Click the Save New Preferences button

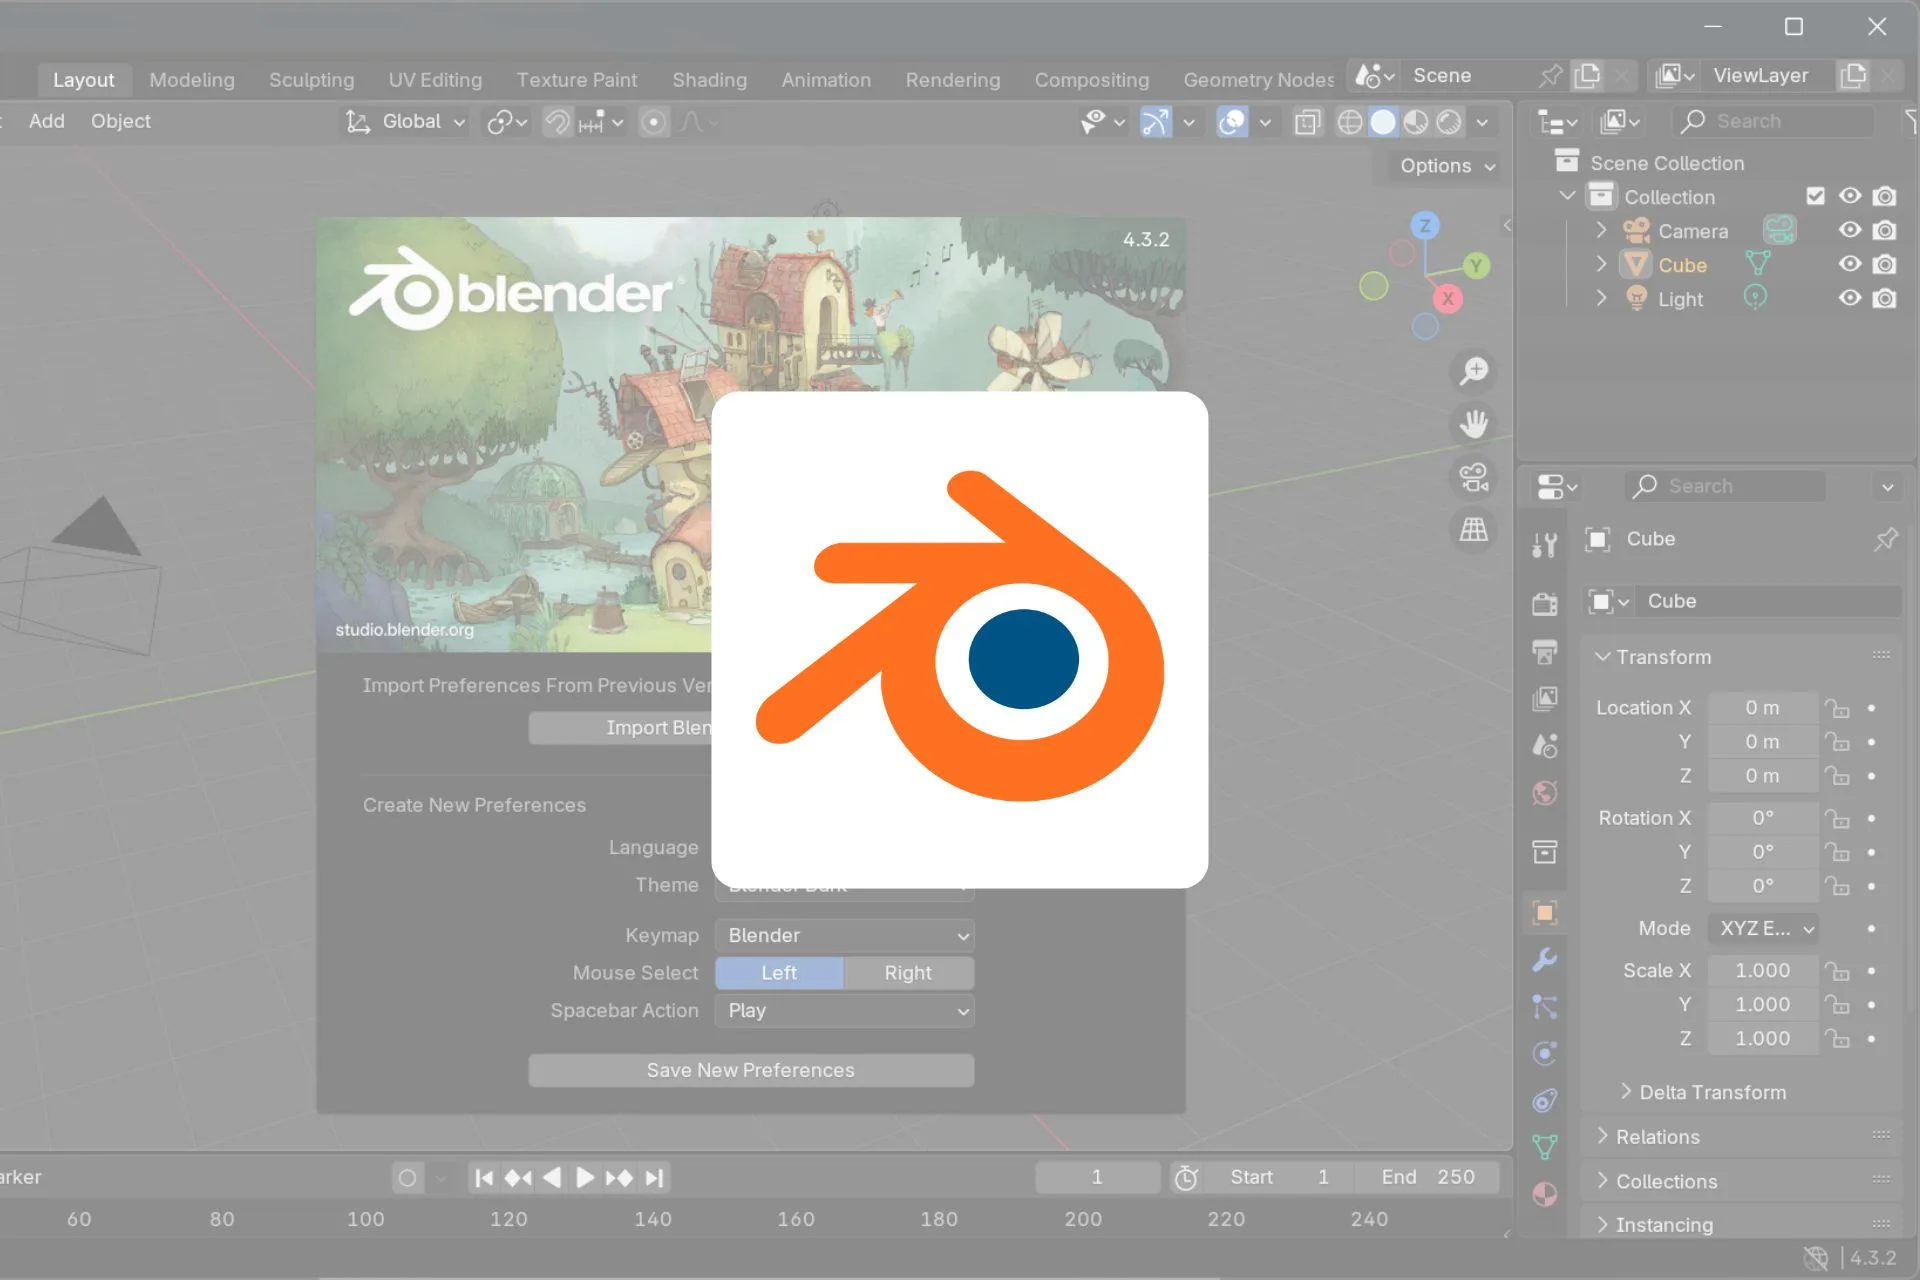tap(751, 1070)
